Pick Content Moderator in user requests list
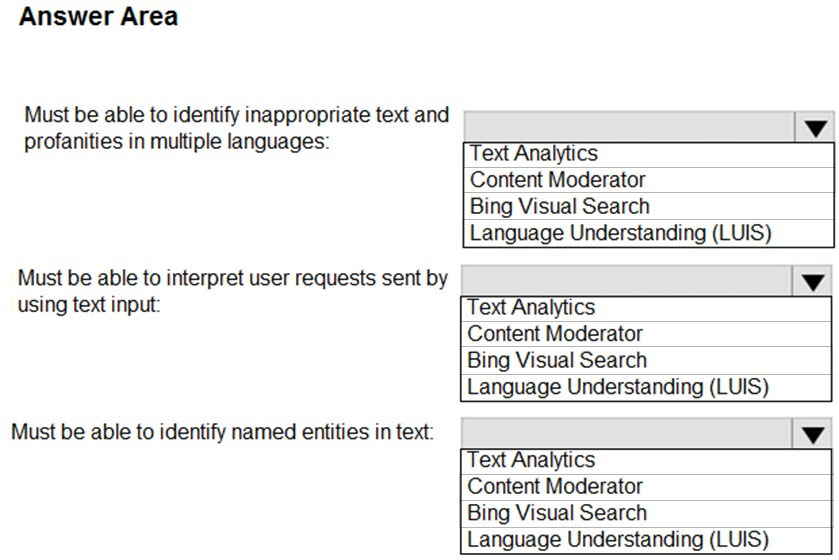This screenshot has width=839, height=560. pos(646,334)
